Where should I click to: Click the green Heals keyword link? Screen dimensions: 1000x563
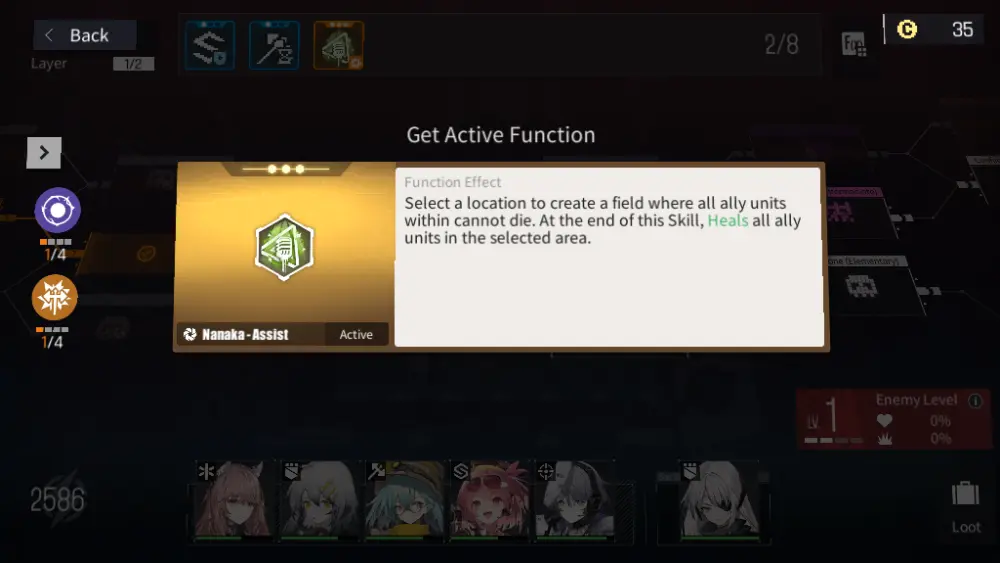click(x=728, y=221)
